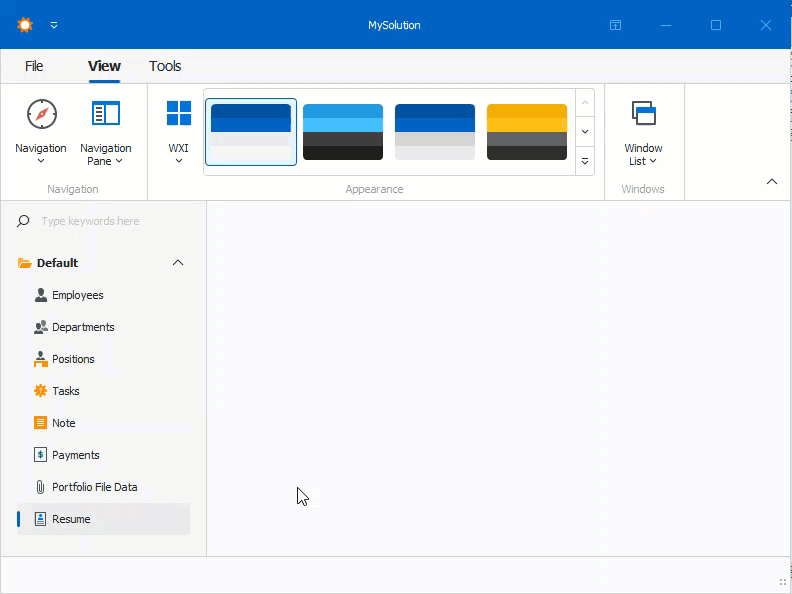
Task: Minimize the MySolution window
Action: tap(666, 25)
